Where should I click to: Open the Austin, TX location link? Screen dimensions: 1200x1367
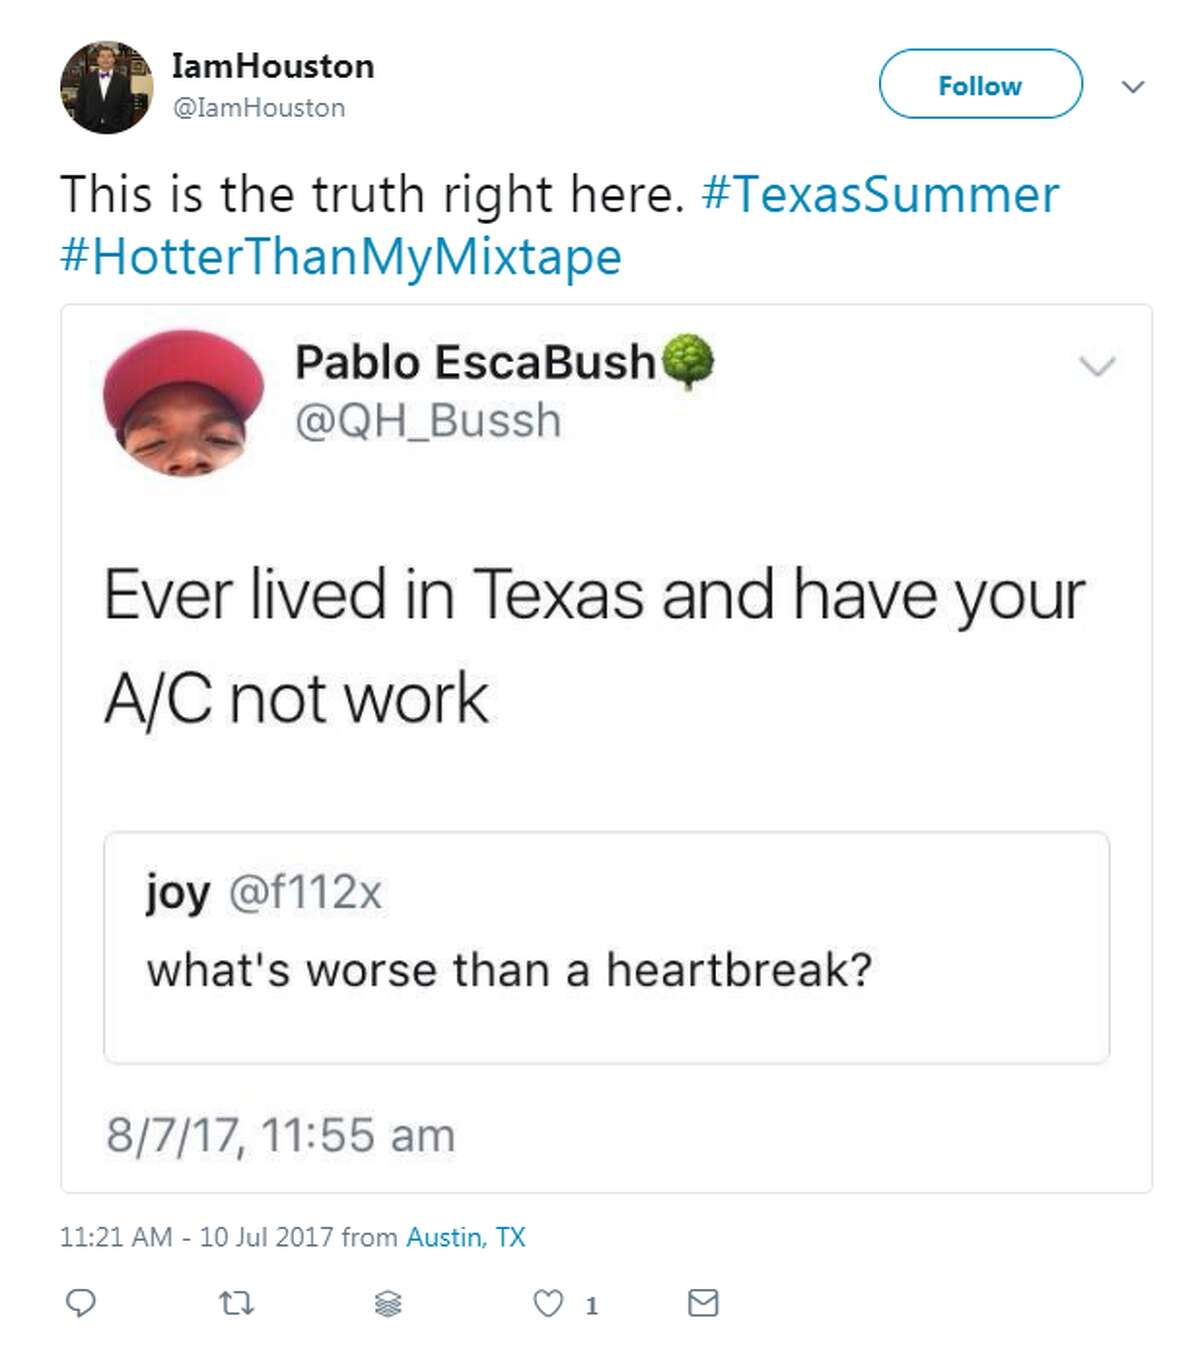465,1237
